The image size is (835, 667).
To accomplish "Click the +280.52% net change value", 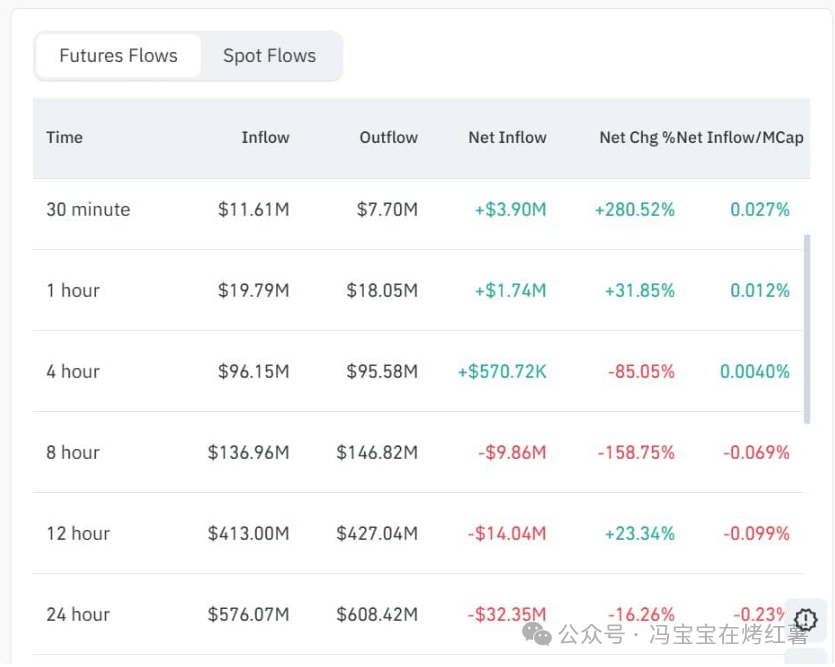I will point(634,210).
